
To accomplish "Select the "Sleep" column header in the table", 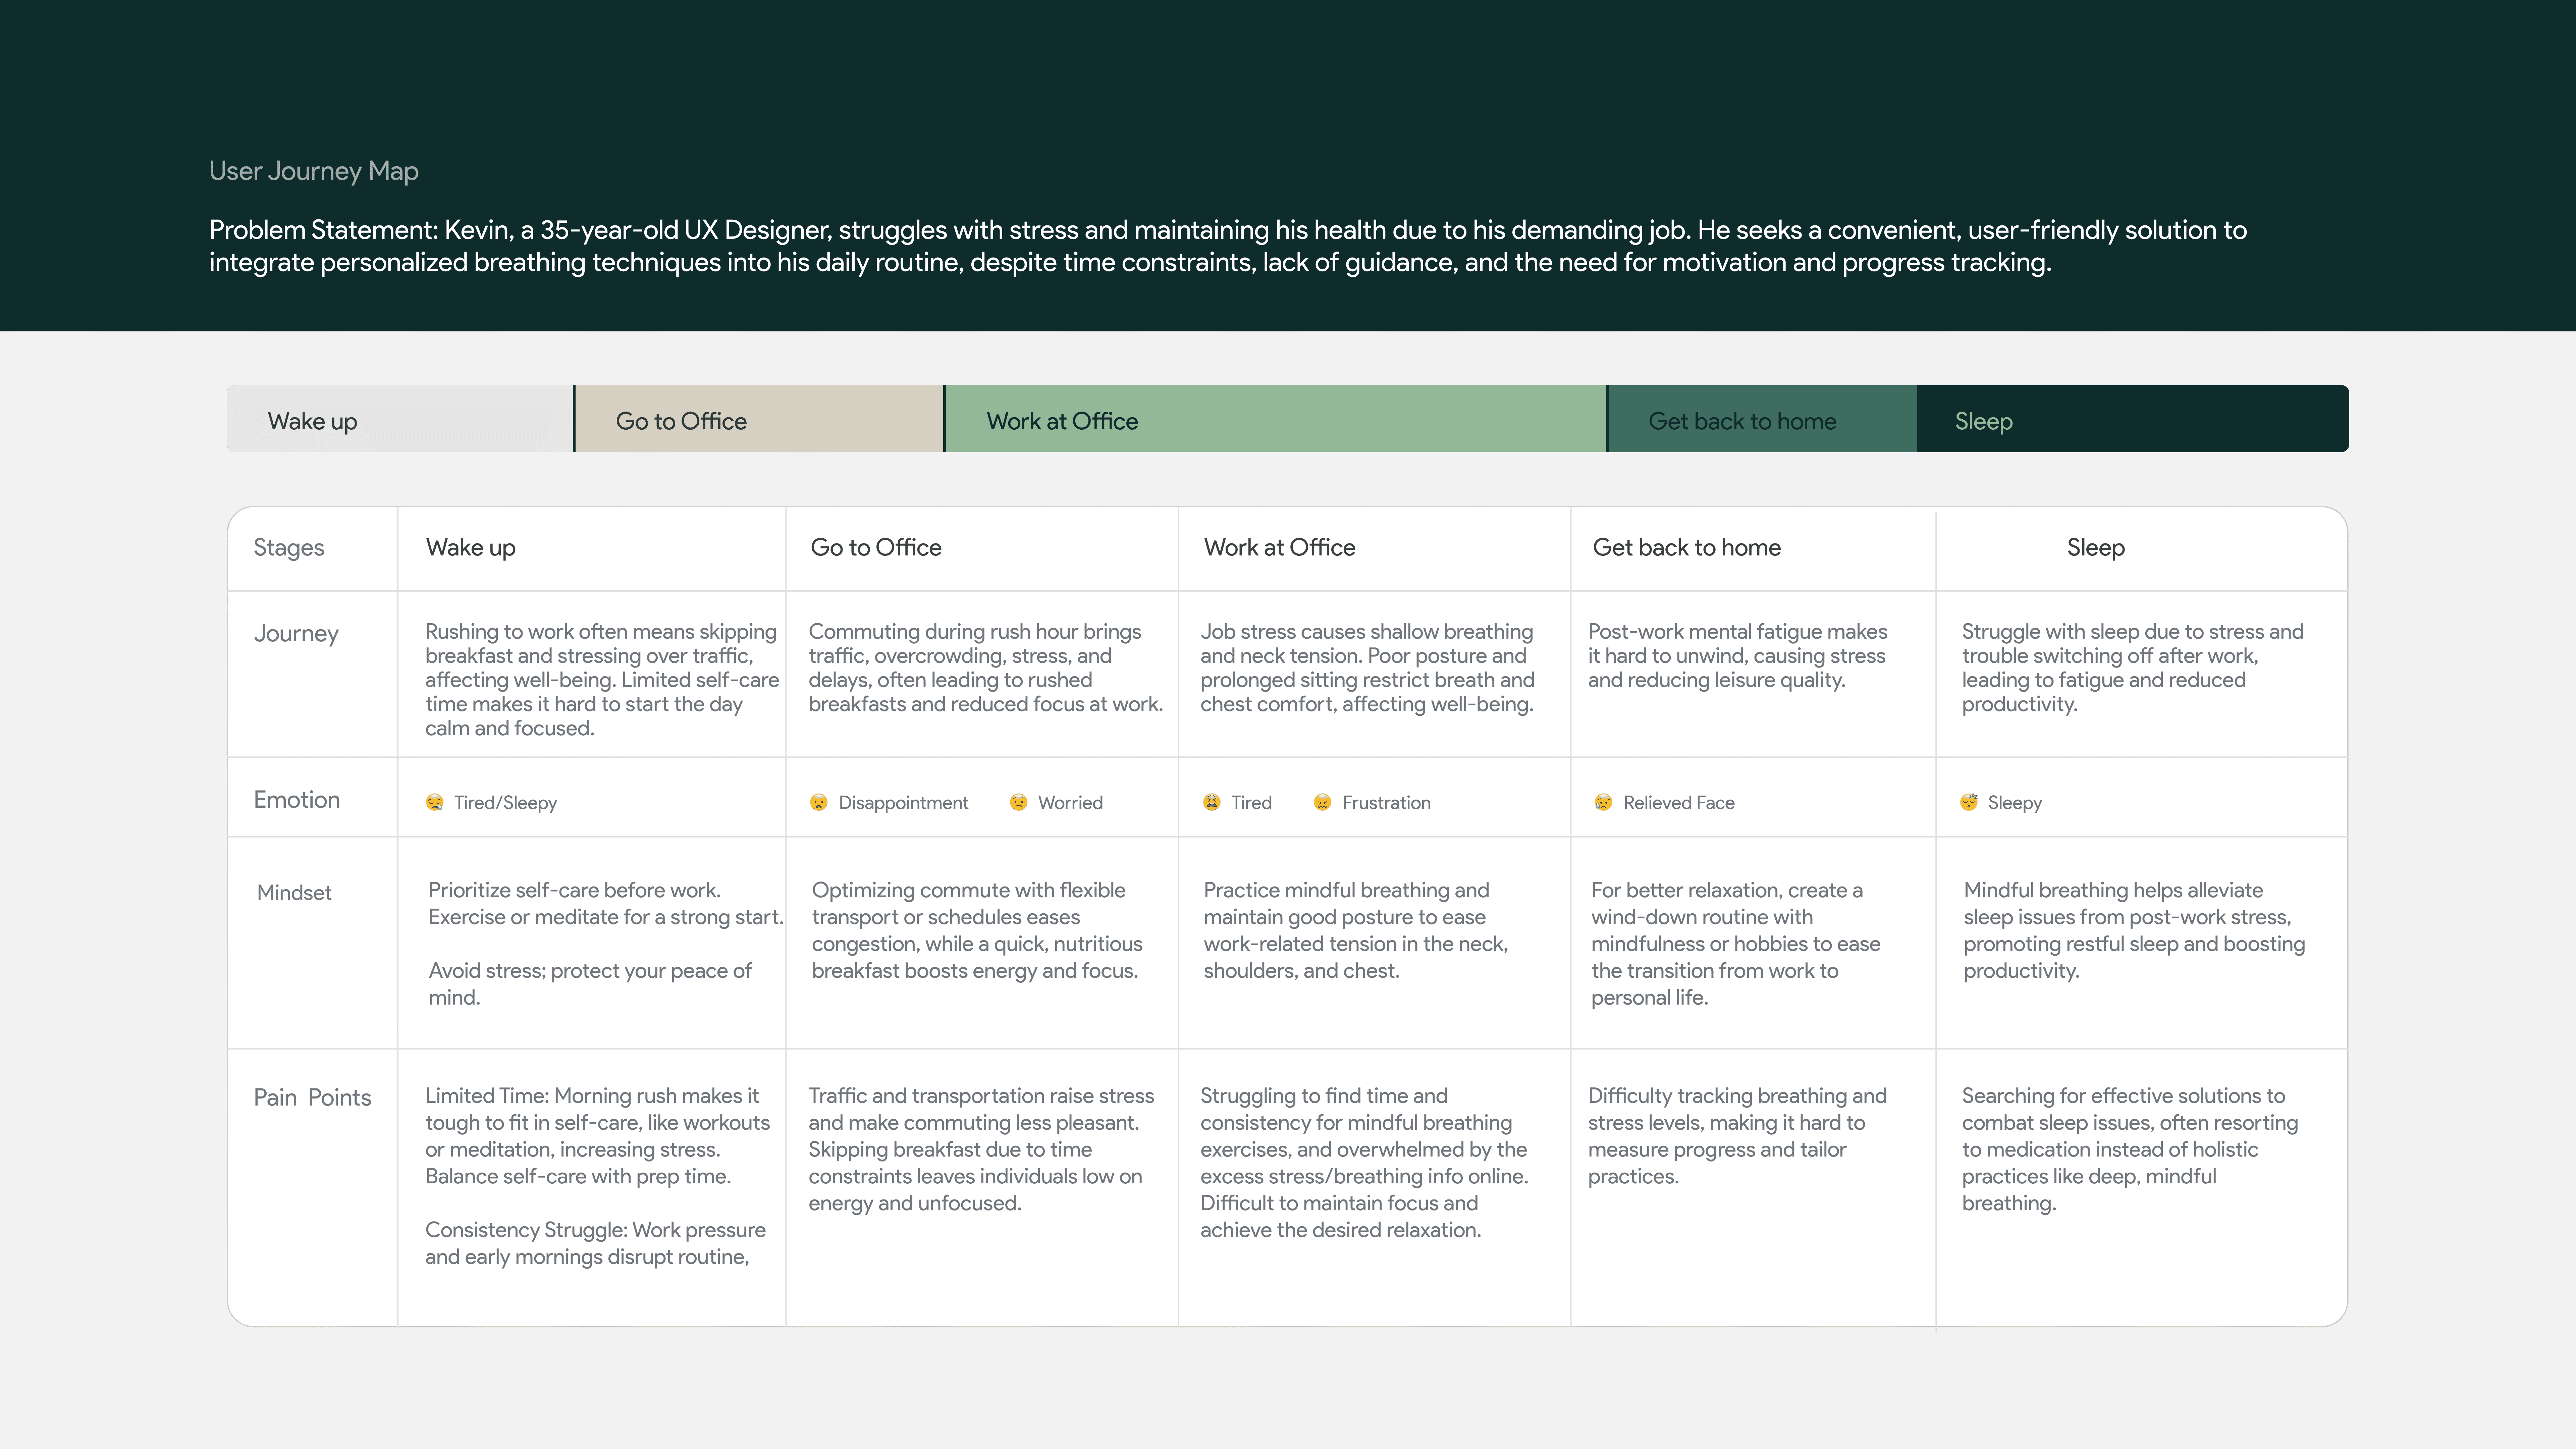I will [x=2096, y=548].
